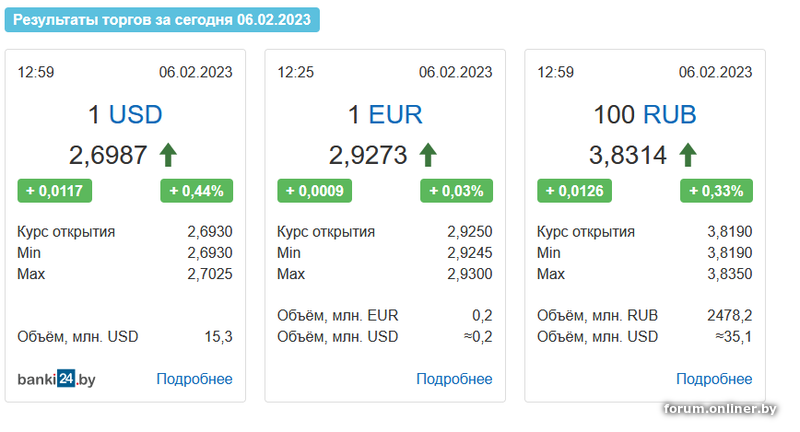Image resolution: width=800 pixels, height=432 pixels.
Task: Click the +0,33% RUB percent badge
Action: [x=716, y=191]
